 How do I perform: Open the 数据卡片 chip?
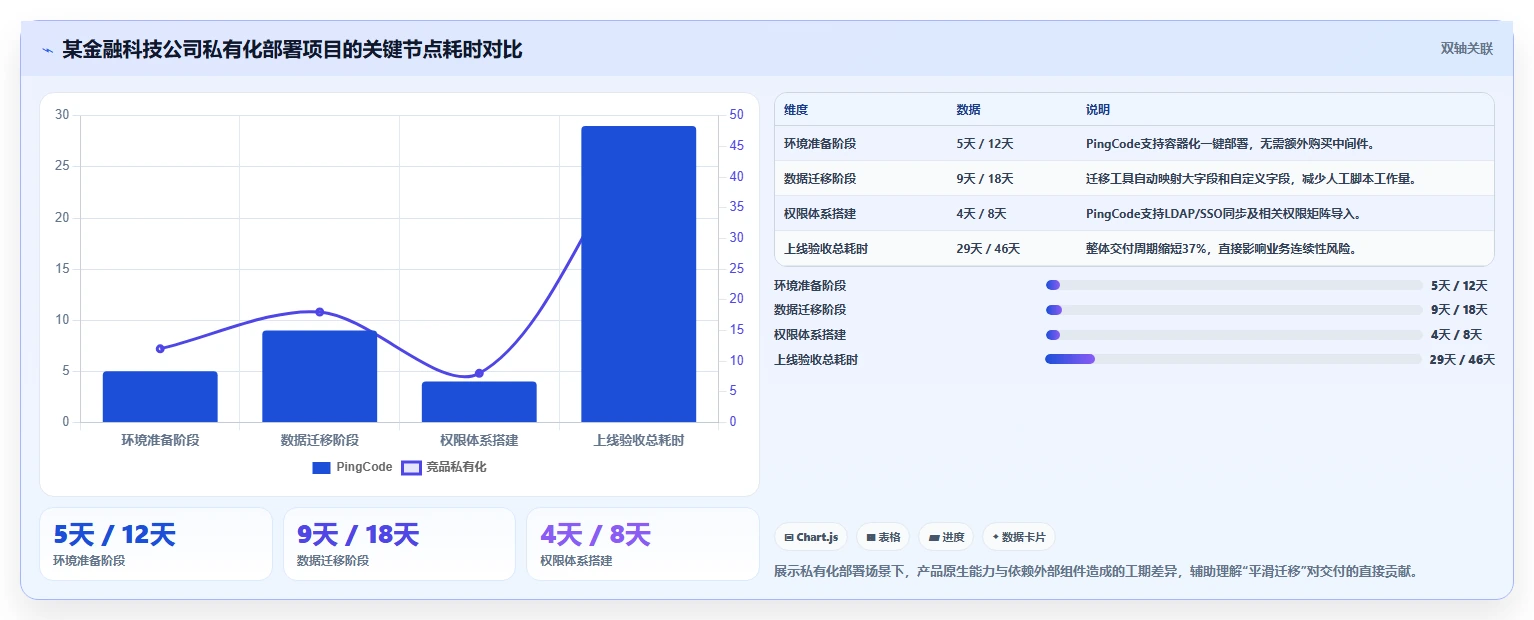coord(1018,537)
